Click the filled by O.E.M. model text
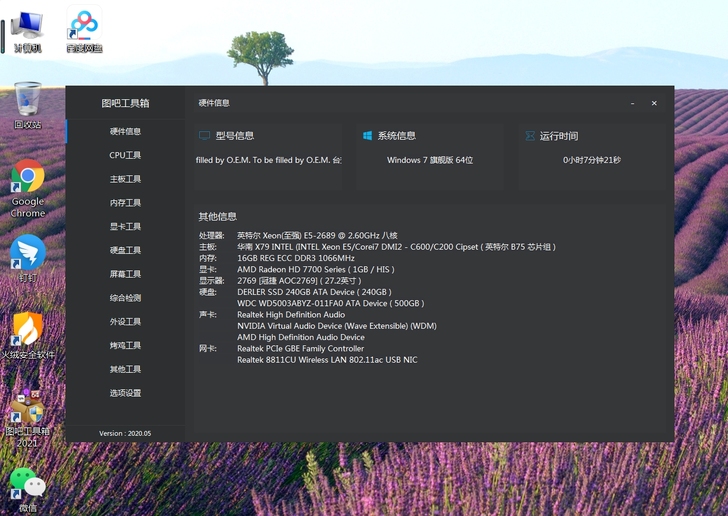The image size is (728, 516). (x=268, y=160)
